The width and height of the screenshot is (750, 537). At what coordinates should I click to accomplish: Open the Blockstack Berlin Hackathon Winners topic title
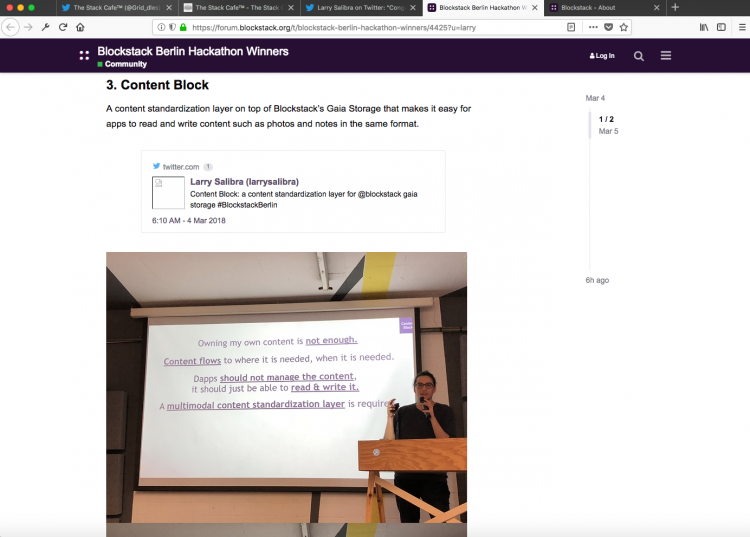coord(193,51)
